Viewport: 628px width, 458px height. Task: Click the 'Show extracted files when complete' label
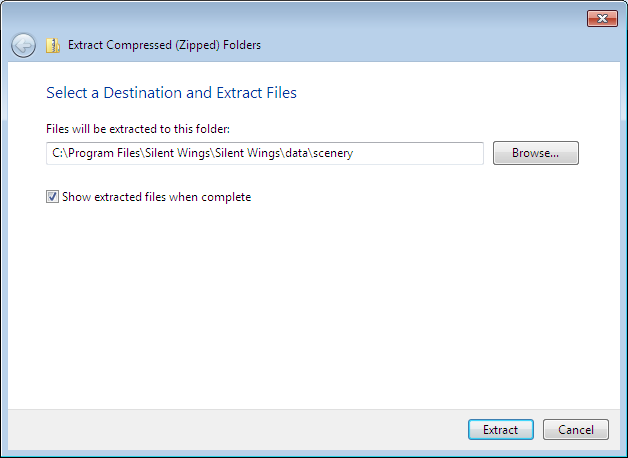pos(157,197)
